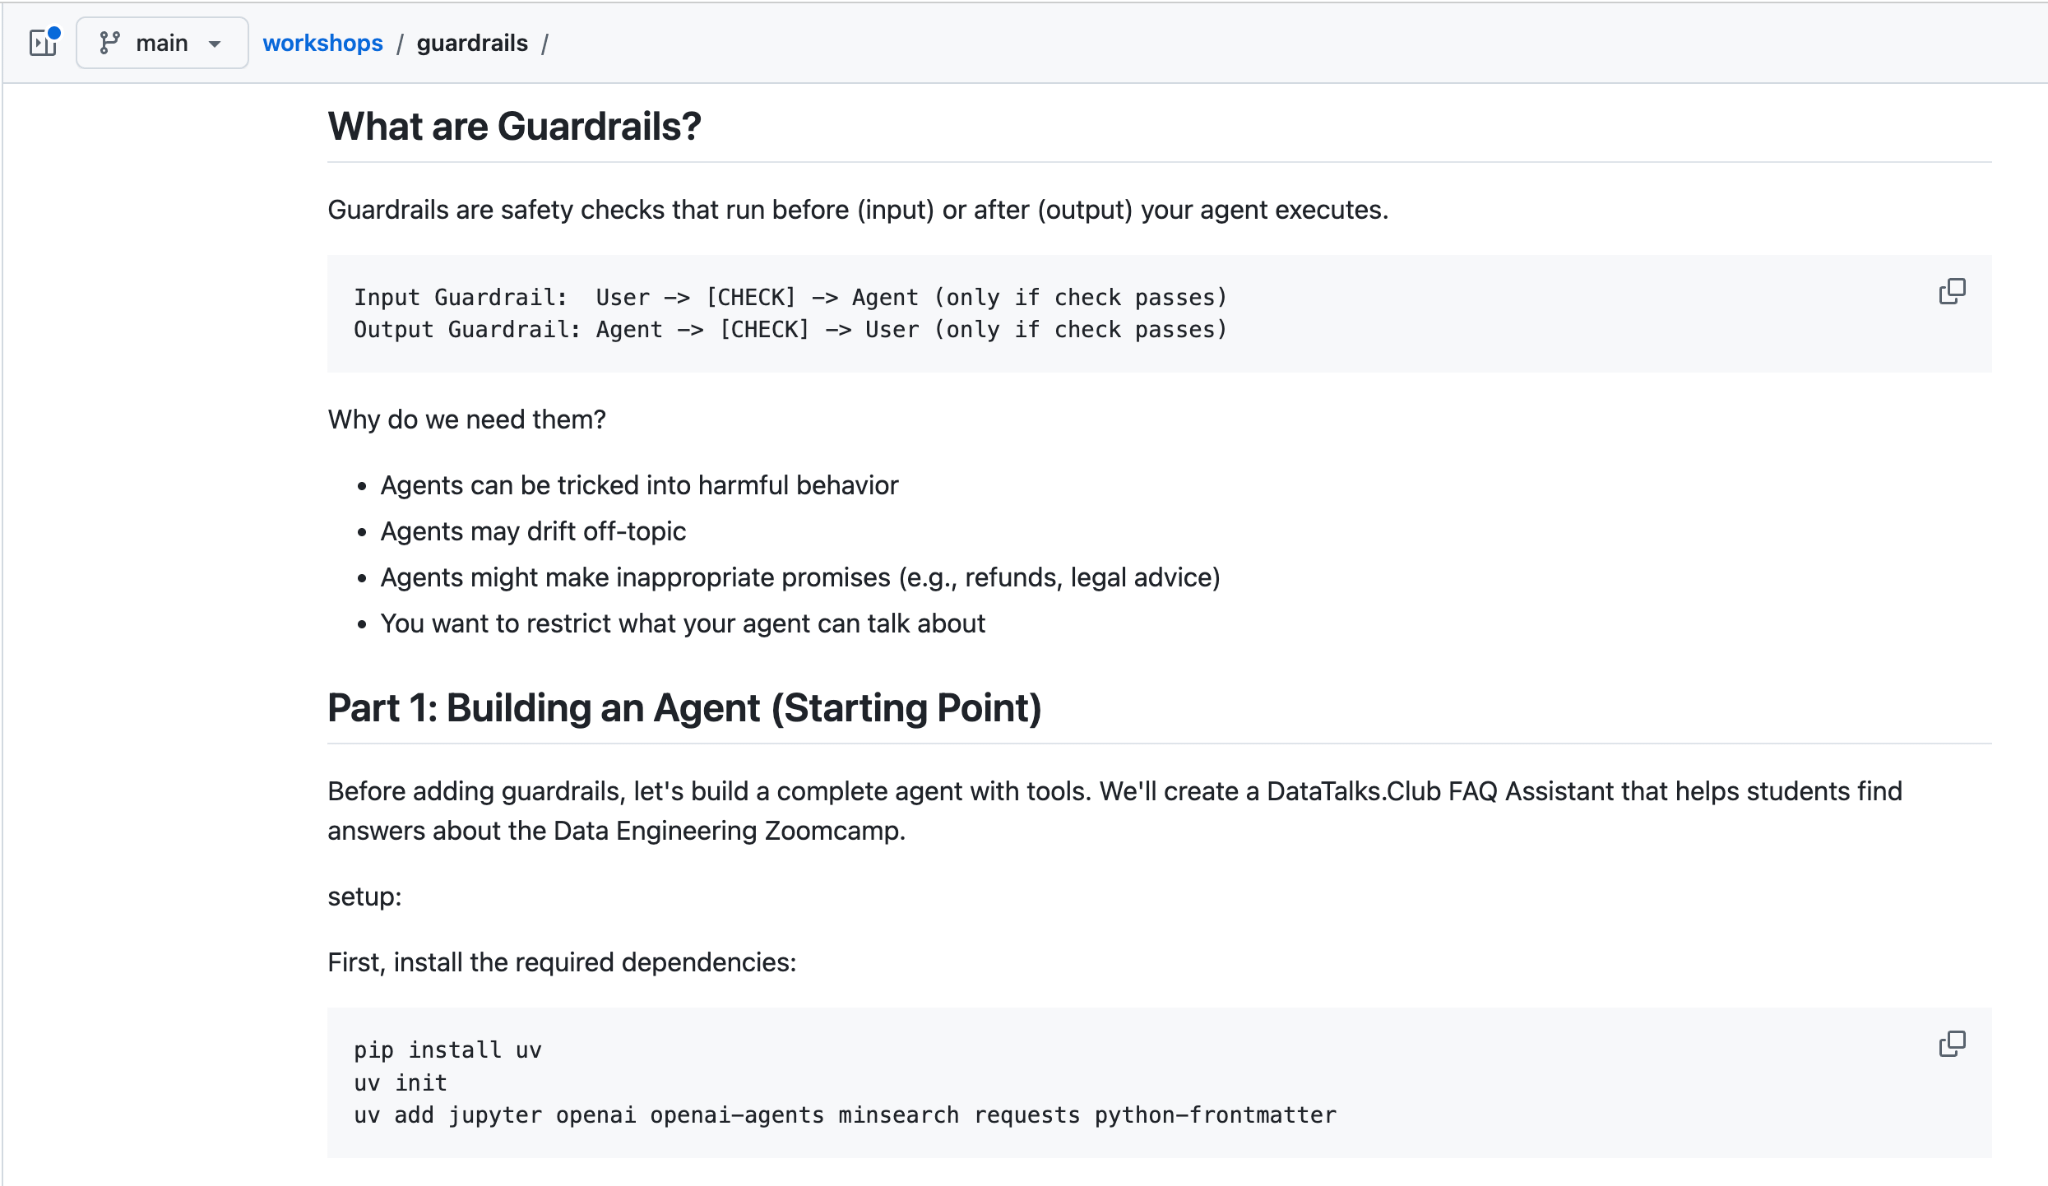Click the bullet about harmful behavior

639,485
